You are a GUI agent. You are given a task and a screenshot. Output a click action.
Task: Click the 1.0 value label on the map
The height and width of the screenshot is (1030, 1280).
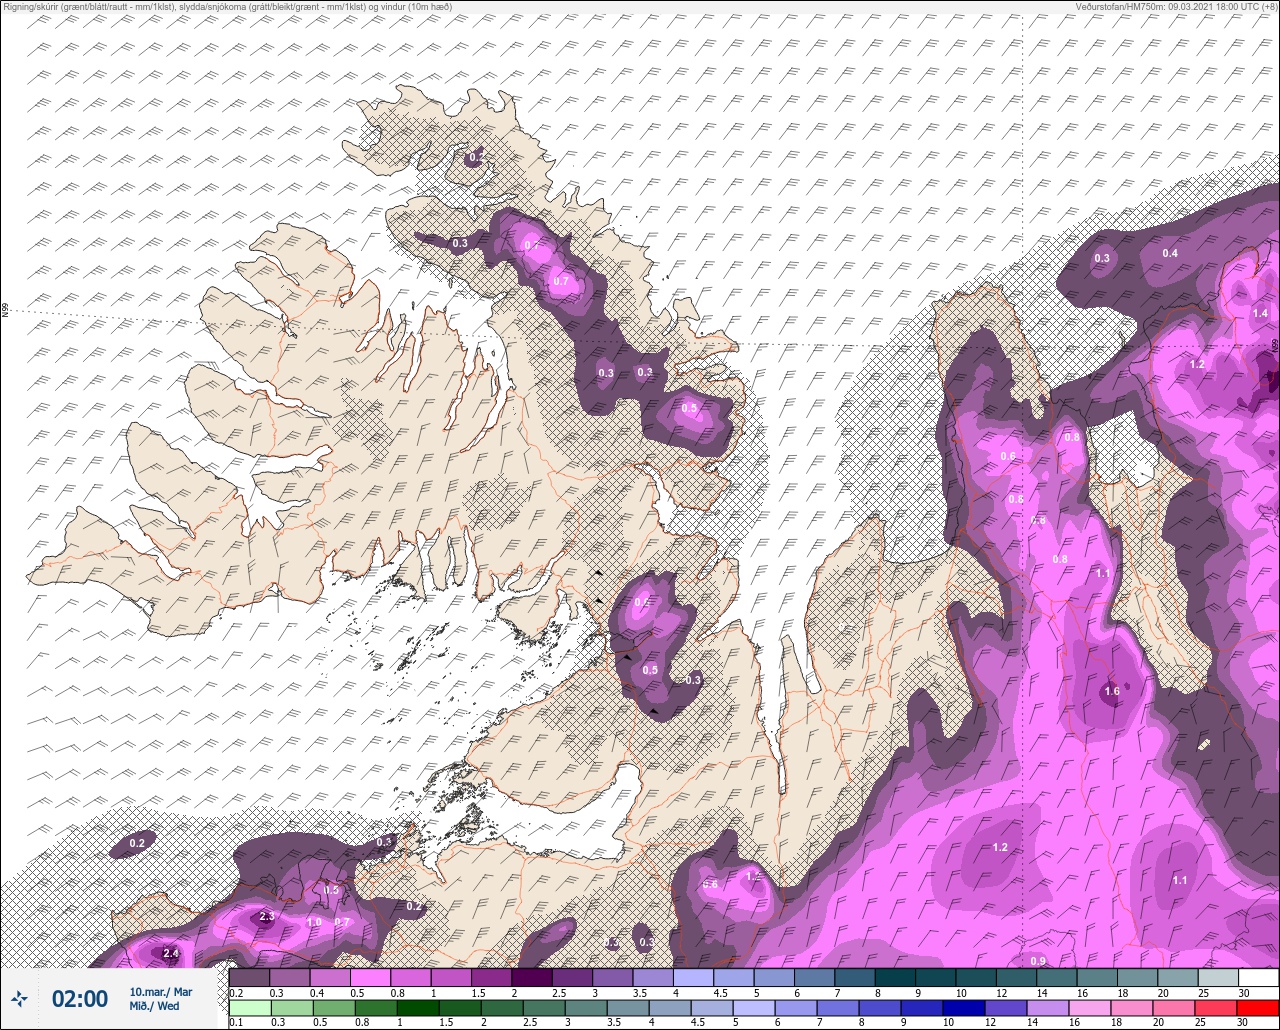(x=314, y=922)
